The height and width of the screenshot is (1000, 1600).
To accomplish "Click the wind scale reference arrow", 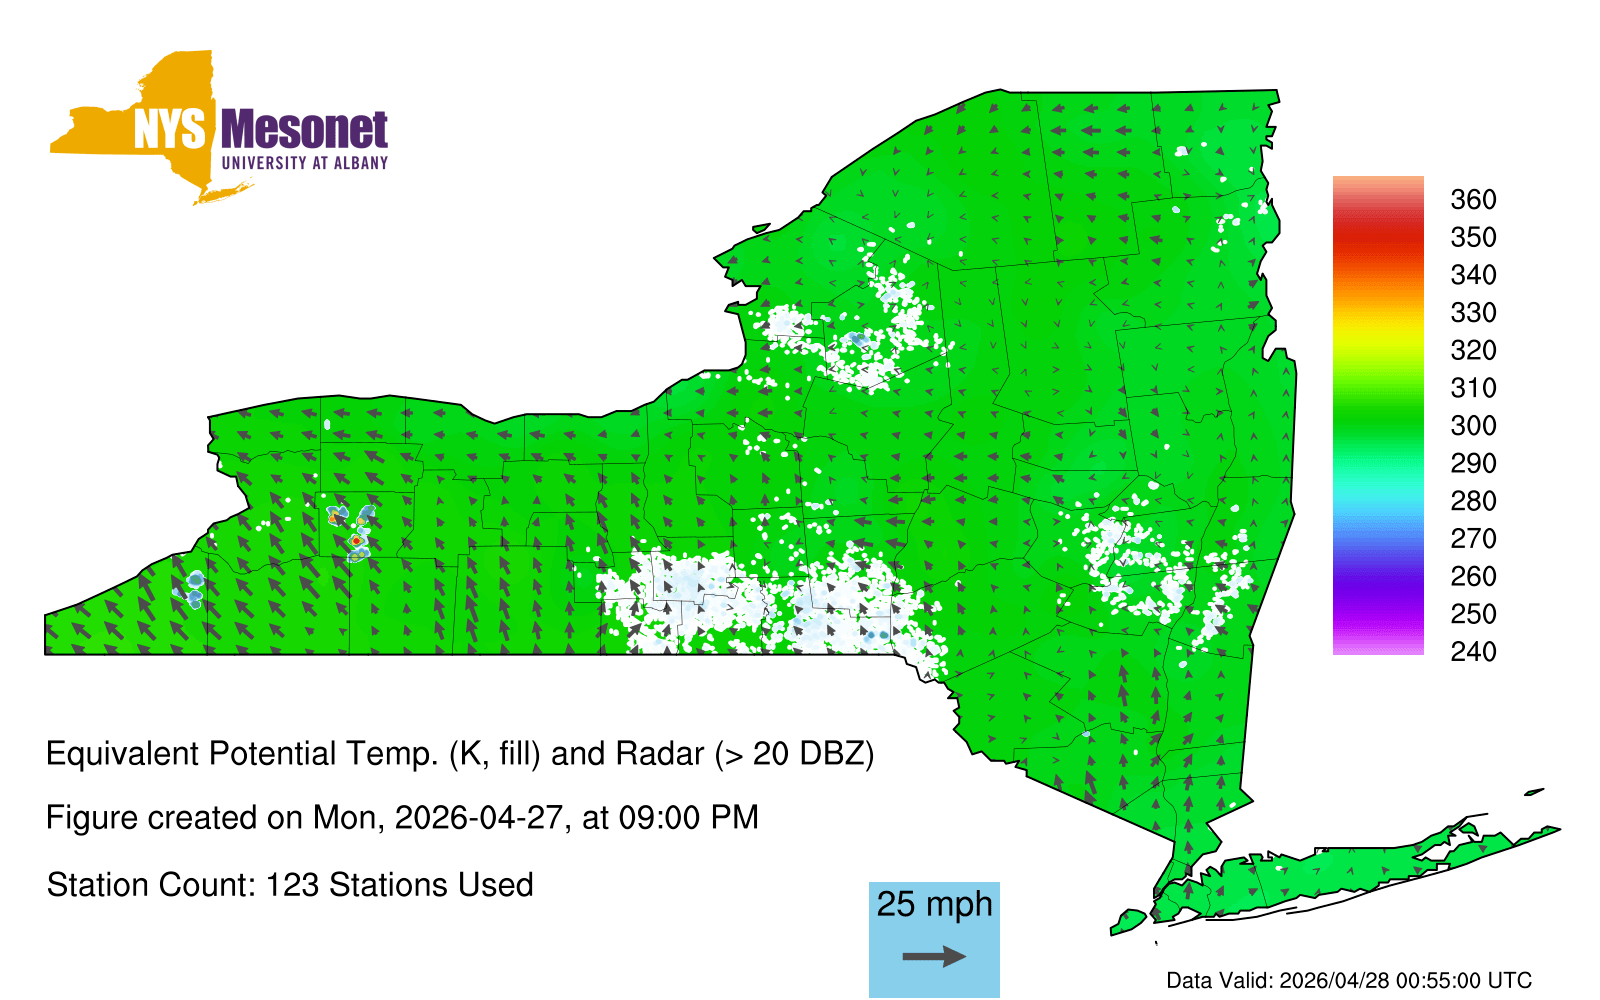I will click(x=934, y=957).
